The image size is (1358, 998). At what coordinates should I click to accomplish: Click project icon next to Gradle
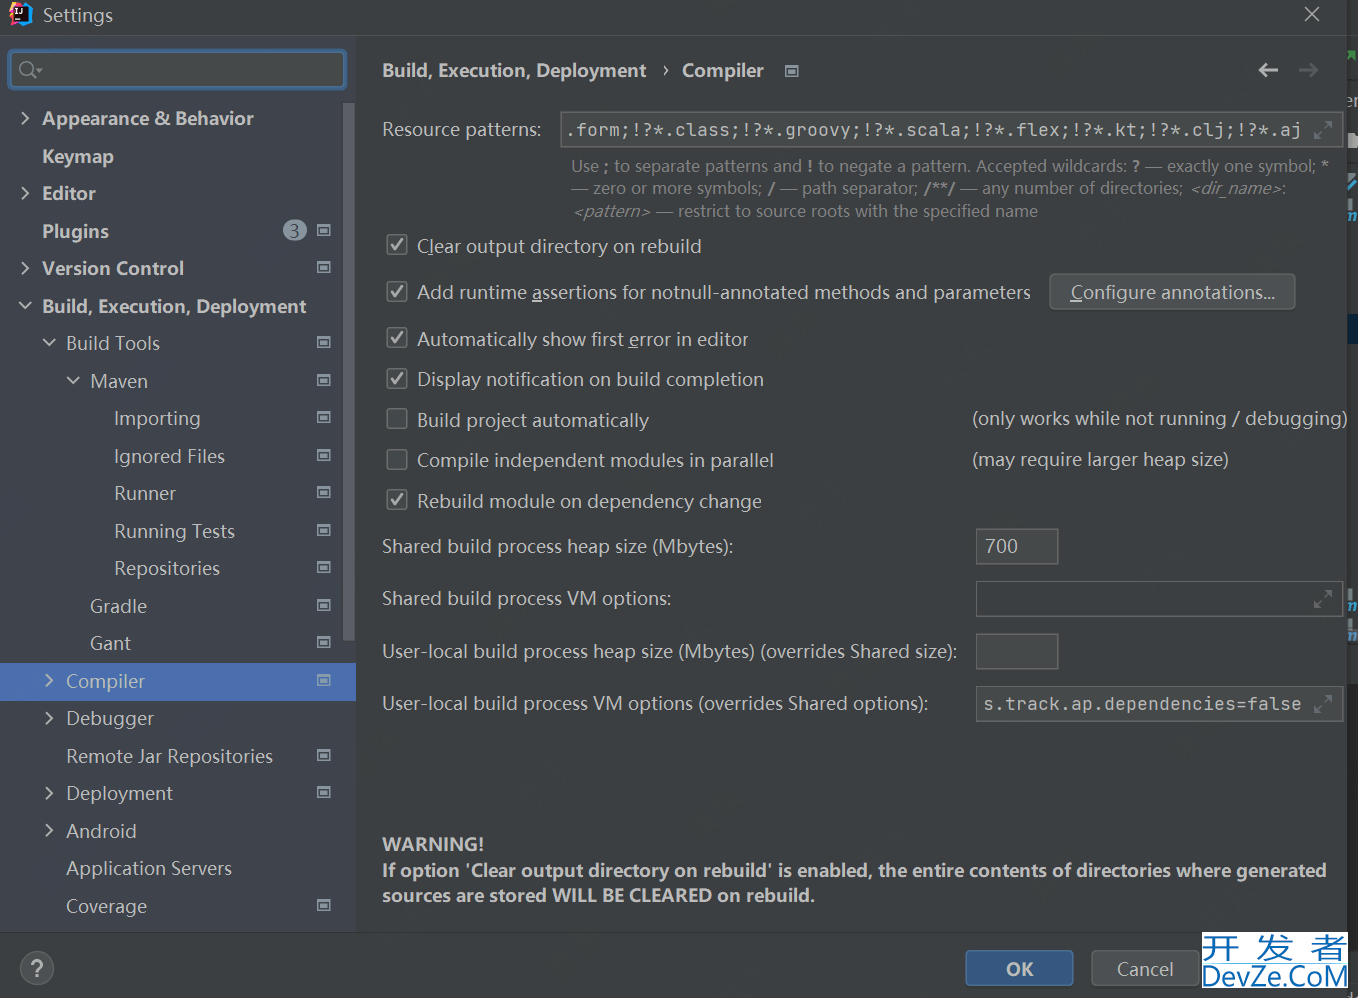point(324,606)
